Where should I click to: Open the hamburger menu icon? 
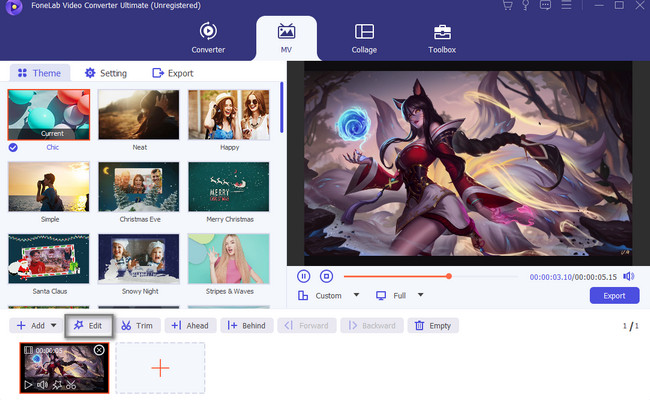pyautogui.click(x=566, y=5)
